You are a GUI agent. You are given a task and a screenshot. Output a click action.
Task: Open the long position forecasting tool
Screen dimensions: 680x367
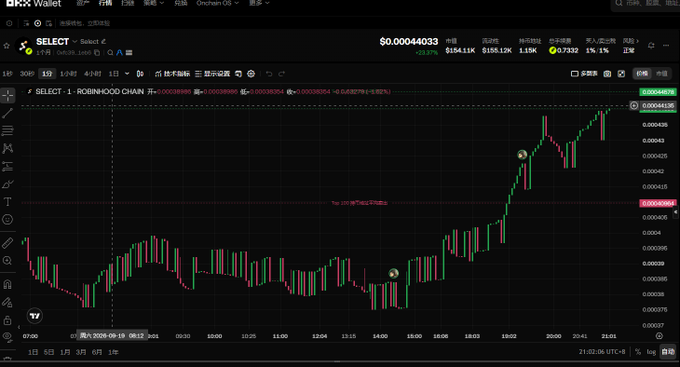pyautogui.click(x=7, y=166)
